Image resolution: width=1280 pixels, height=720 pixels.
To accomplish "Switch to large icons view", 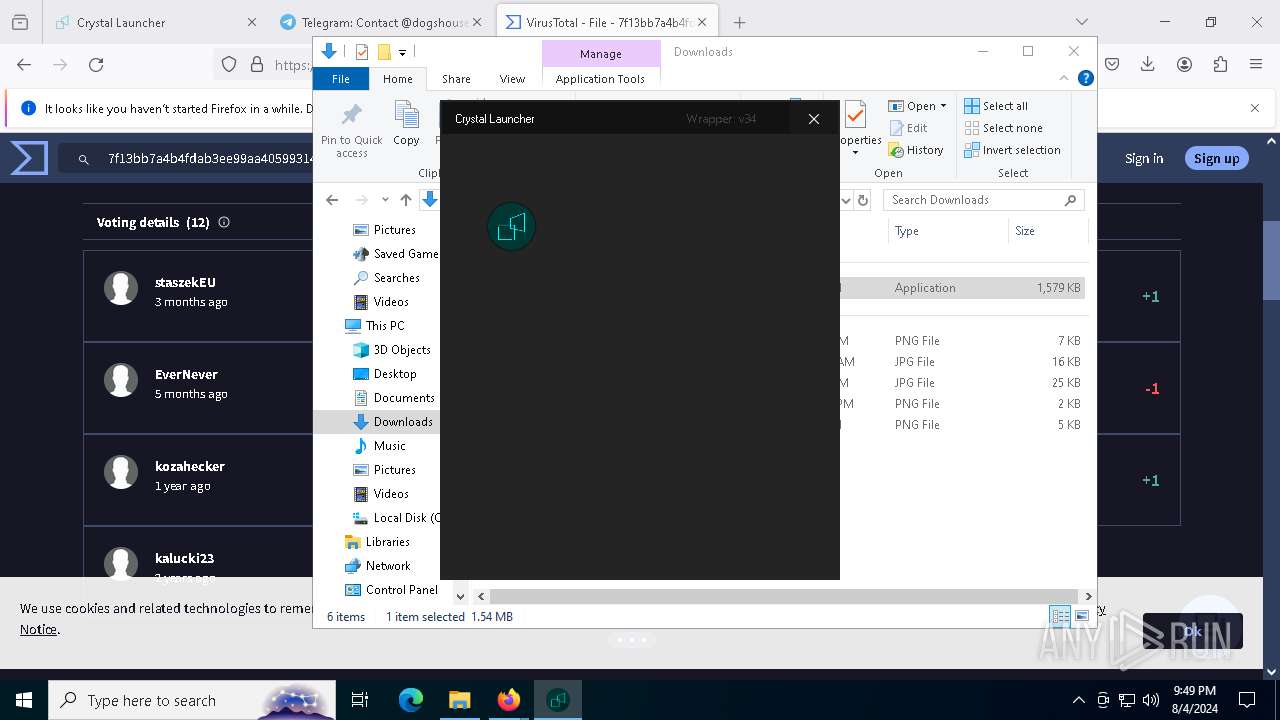I will click(x=1081, y=617).
